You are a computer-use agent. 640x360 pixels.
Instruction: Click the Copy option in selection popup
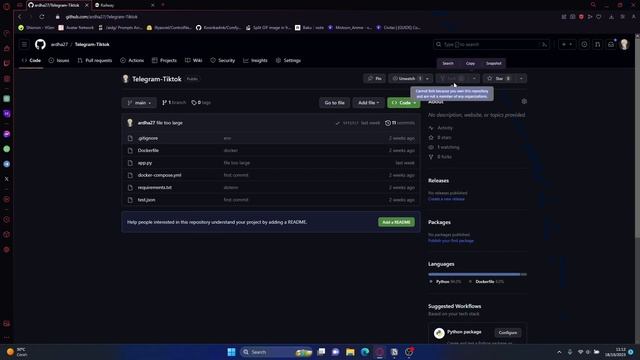point(470,64)
